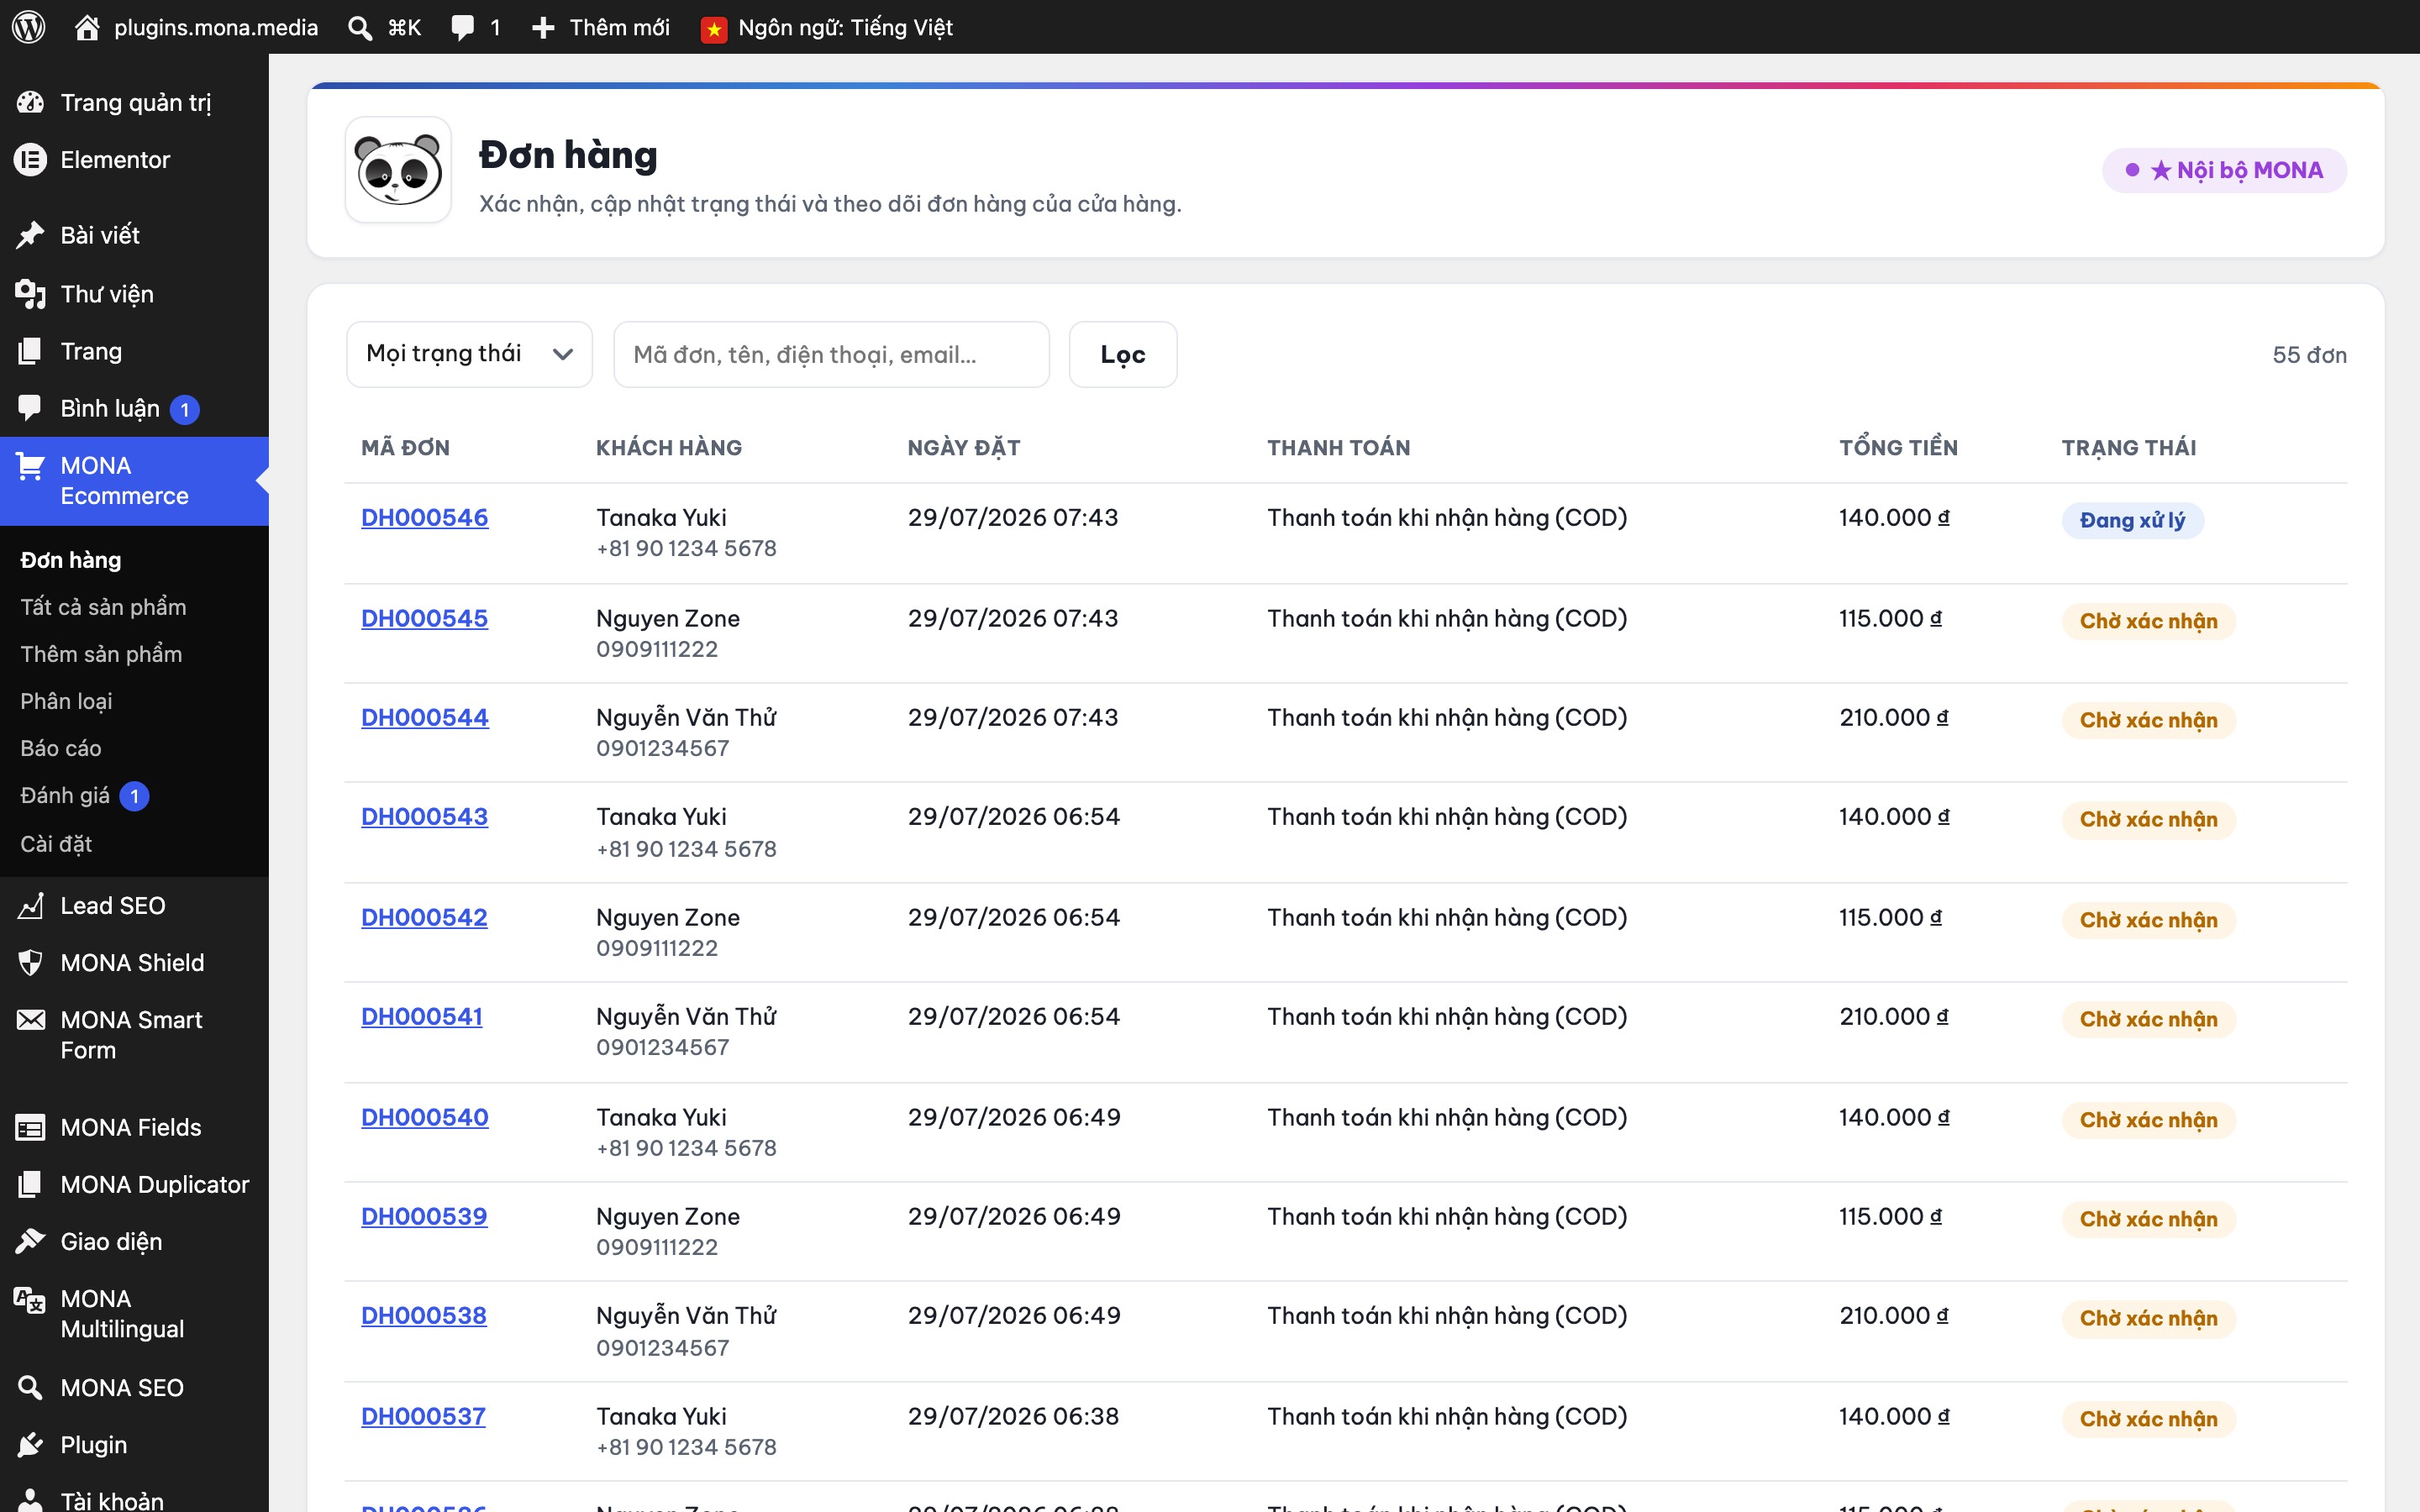
Task: Click Chờ xác nhận badge for DH000545
Action: pos(2148,621)
